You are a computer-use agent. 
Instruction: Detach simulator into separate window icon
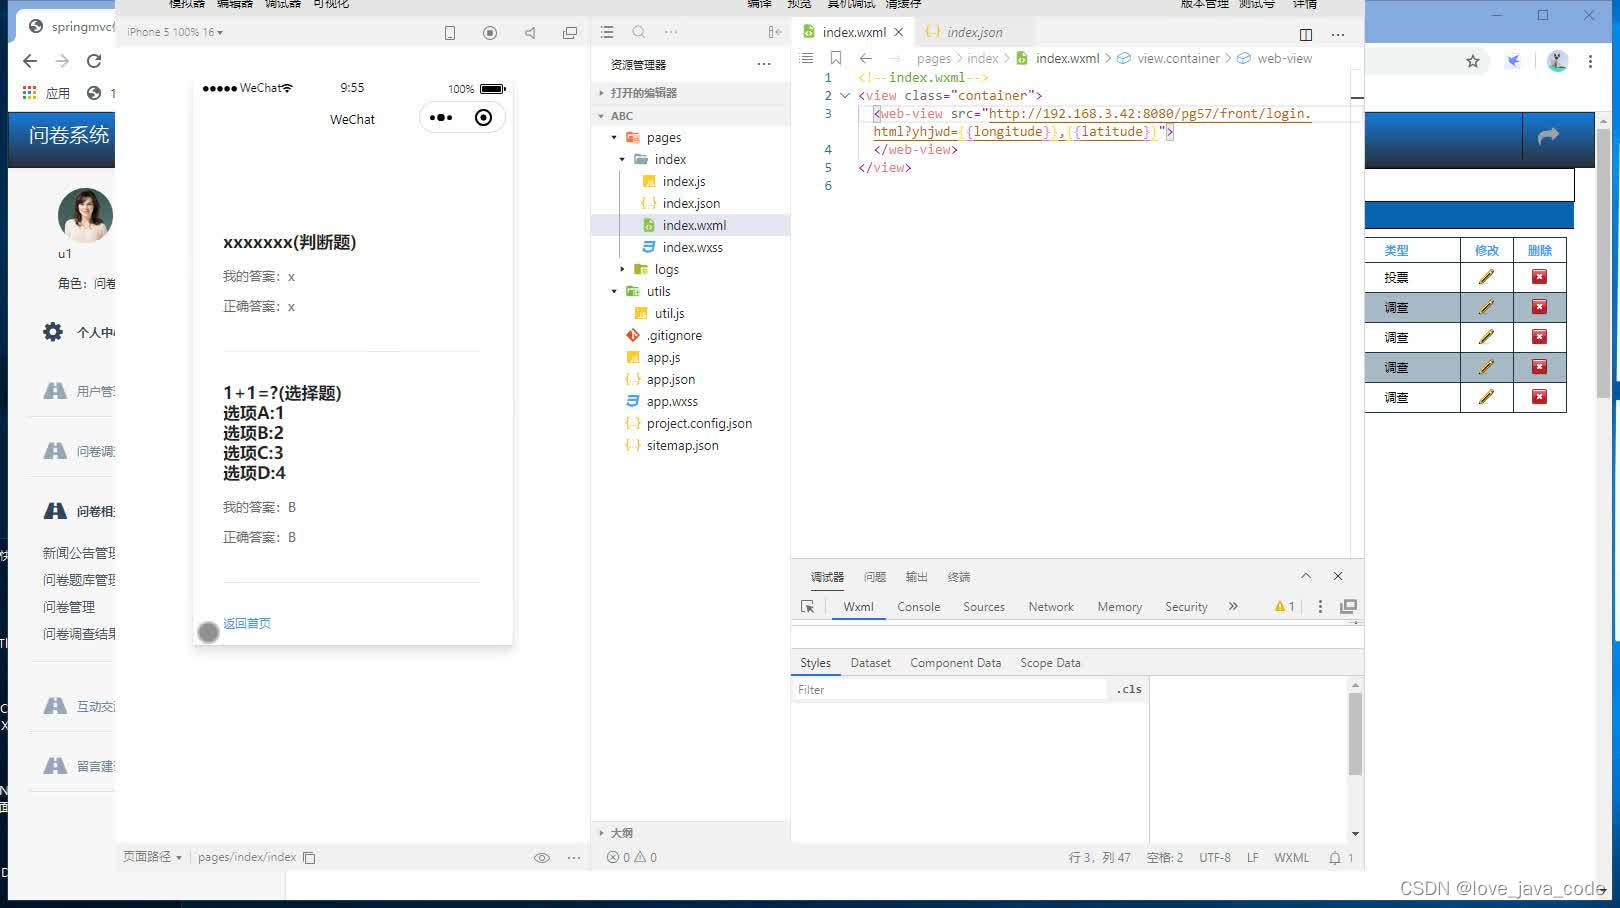point(570,33)
